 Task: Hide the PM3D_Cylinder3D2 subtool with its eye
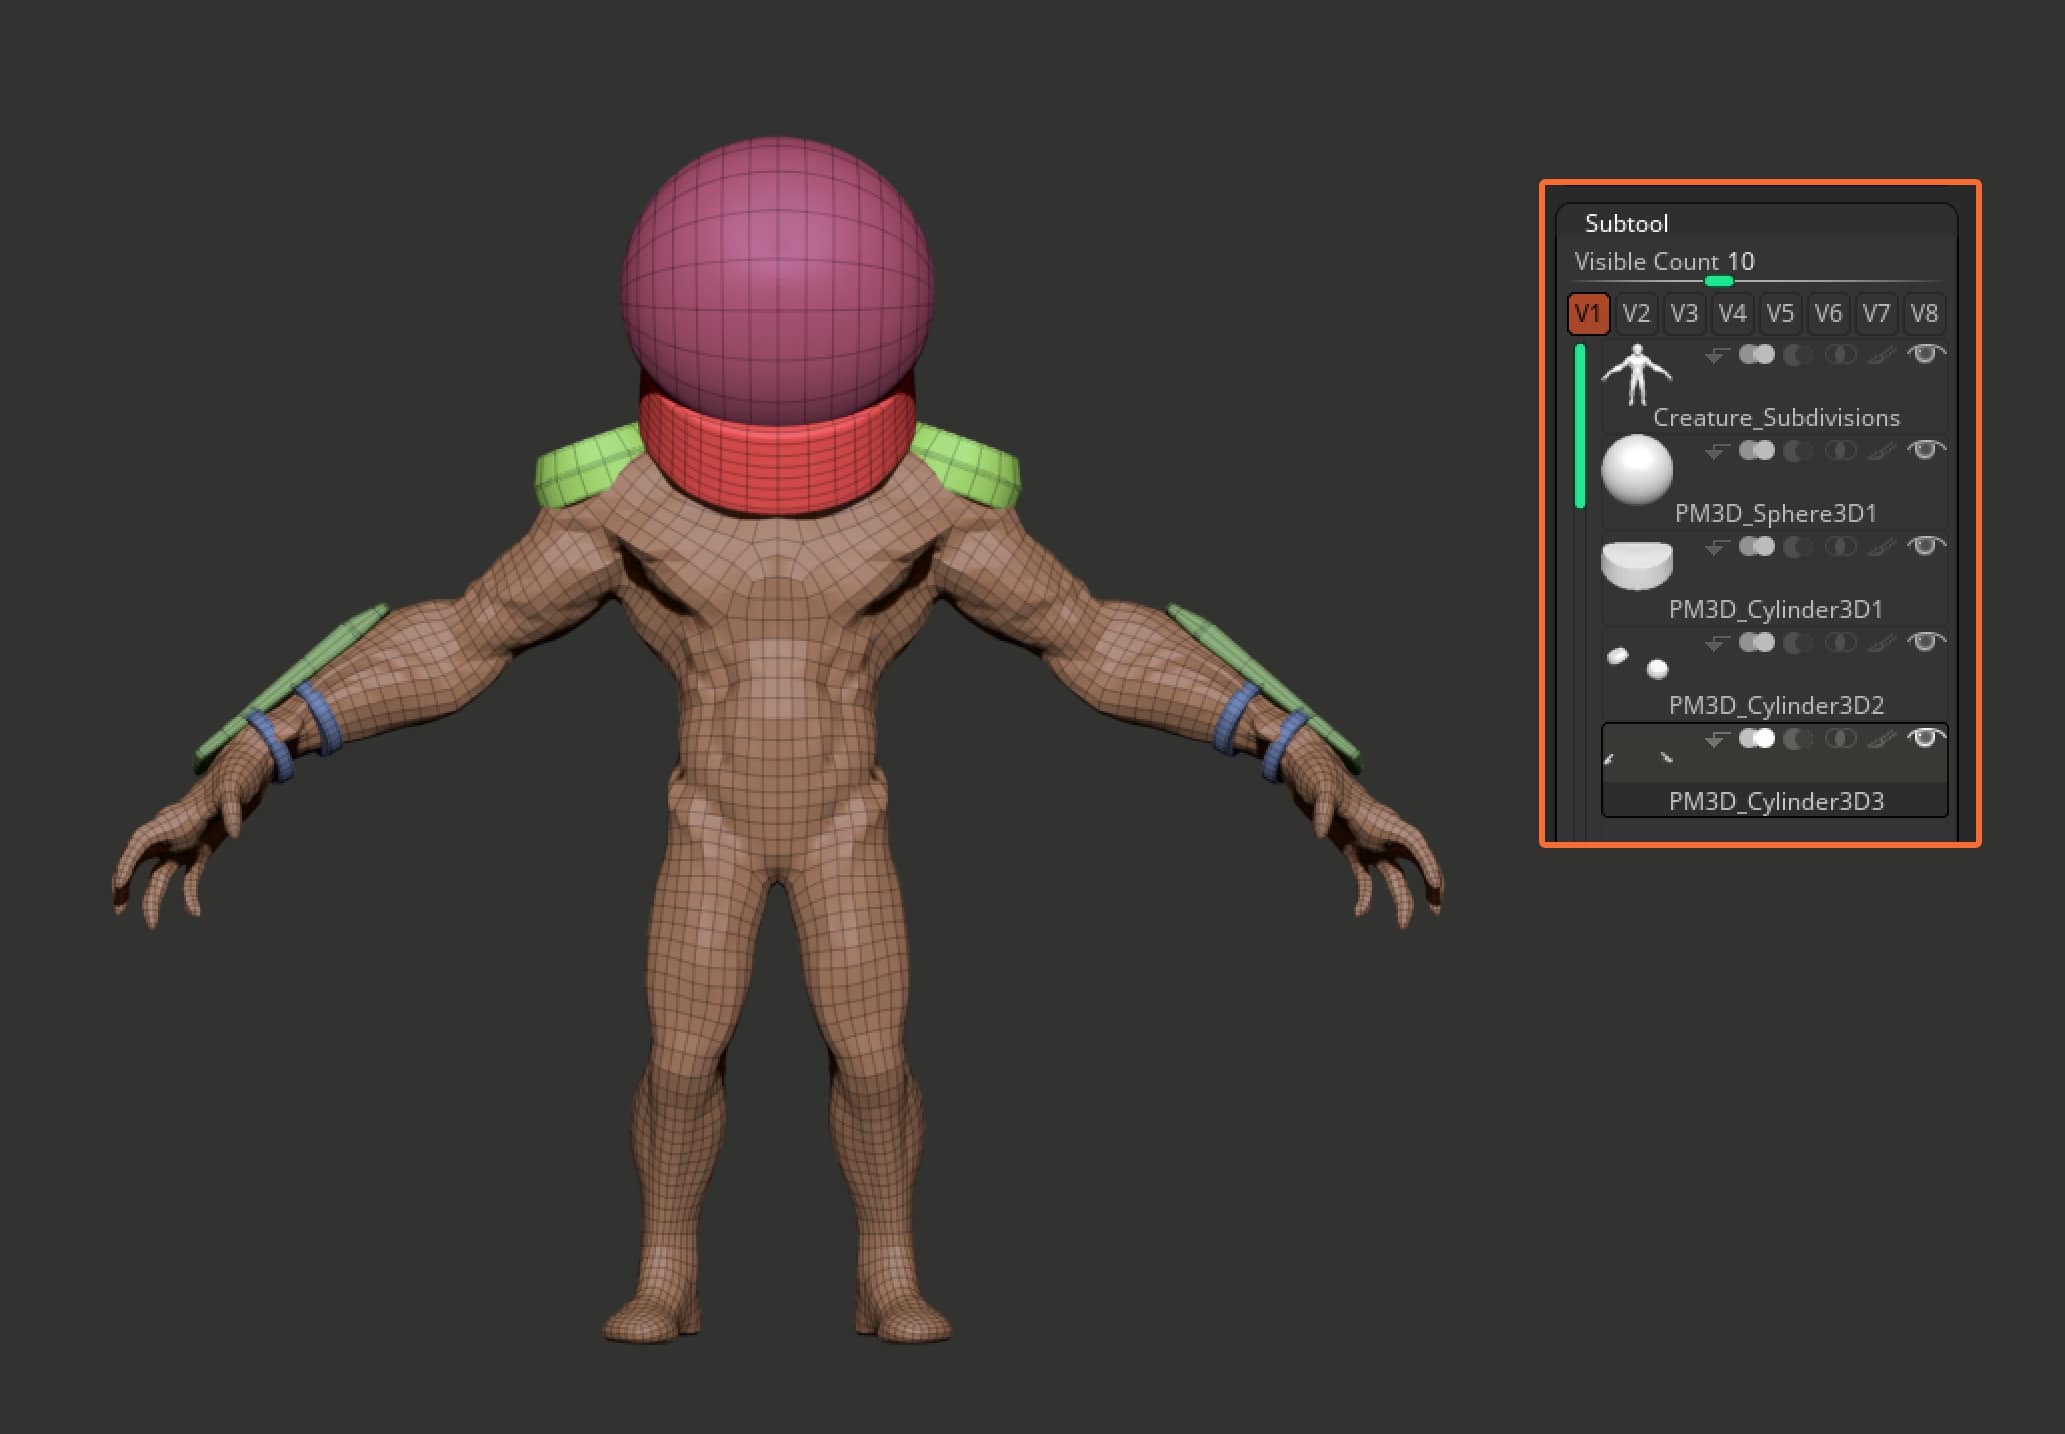[1926, 641]
